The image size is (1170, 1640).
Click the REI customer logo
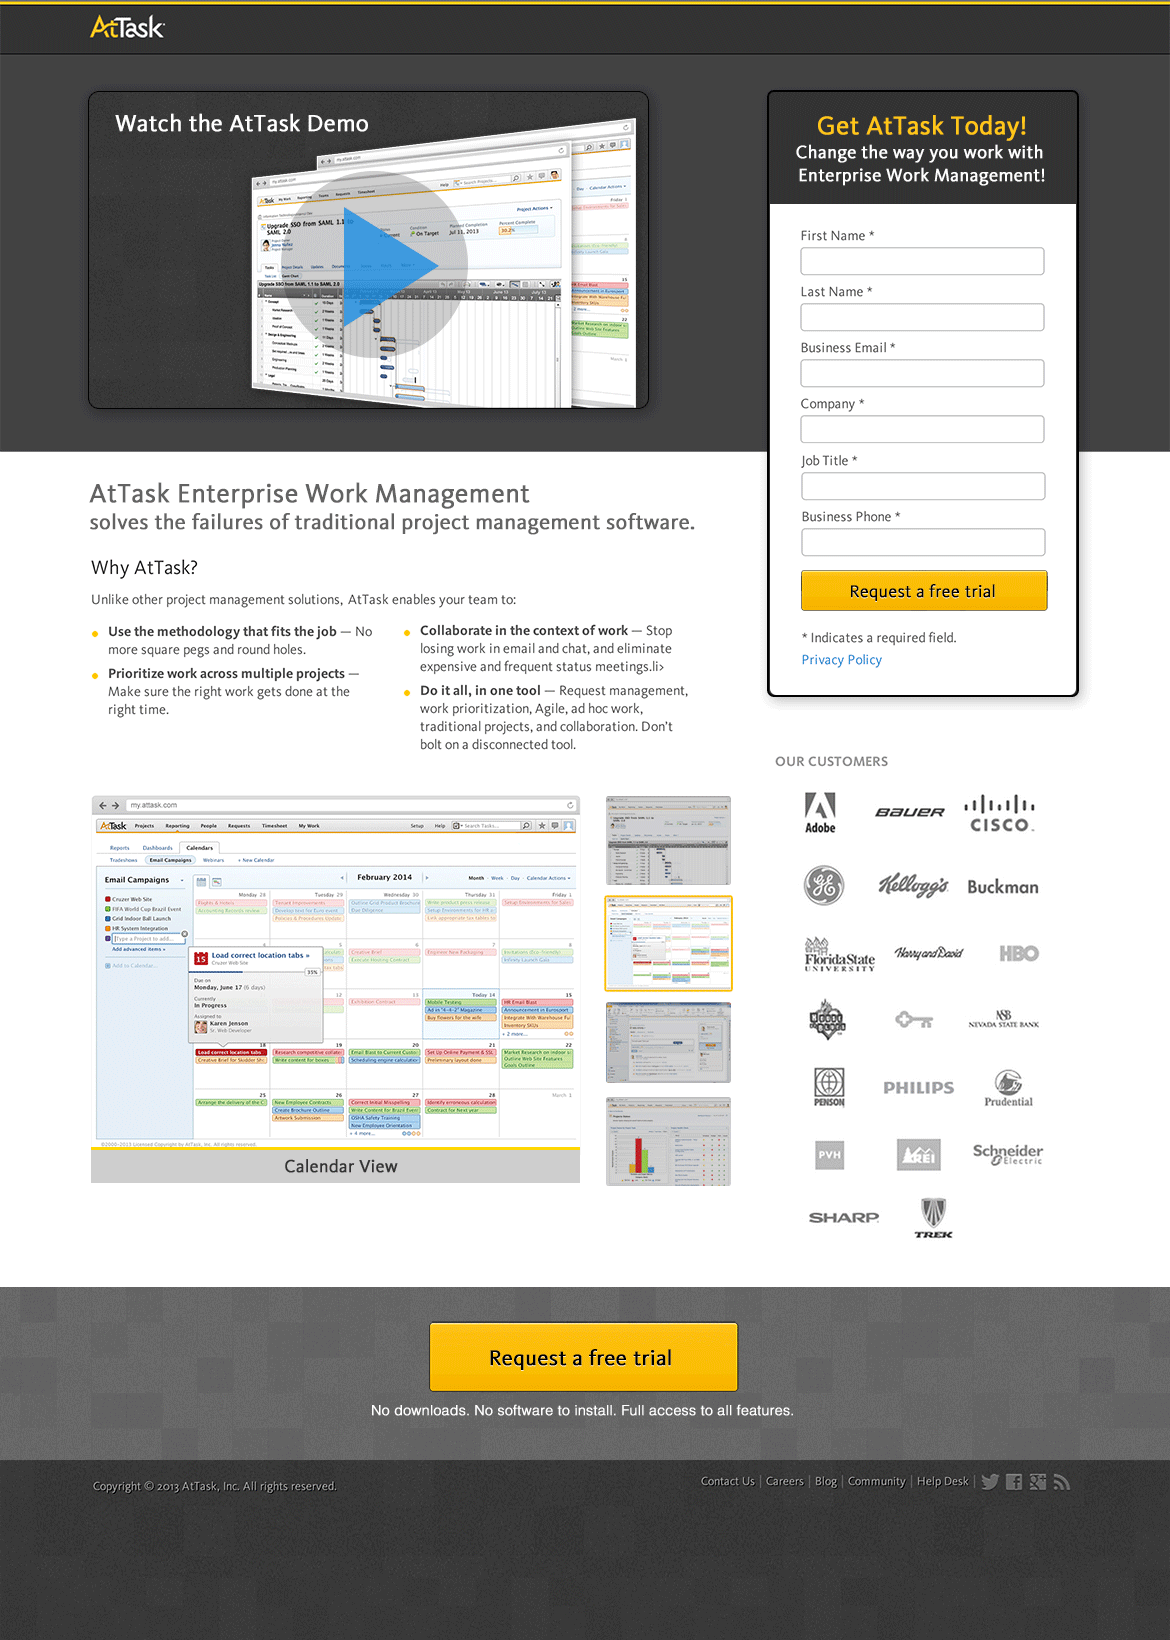tap(919, 1155)
